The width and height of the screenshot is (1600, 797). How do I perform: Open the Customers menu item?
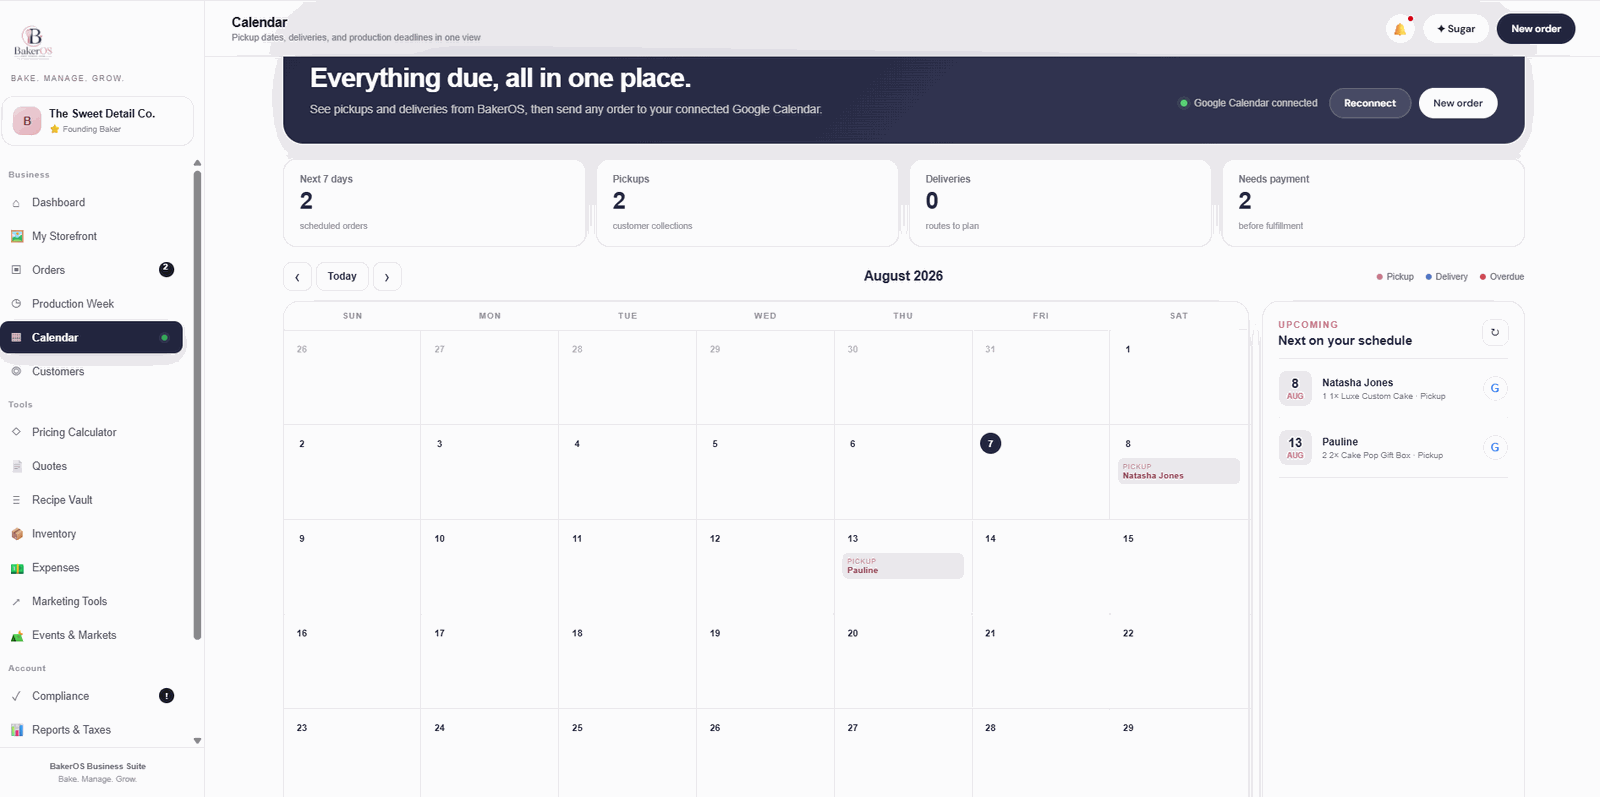[92, 372]
